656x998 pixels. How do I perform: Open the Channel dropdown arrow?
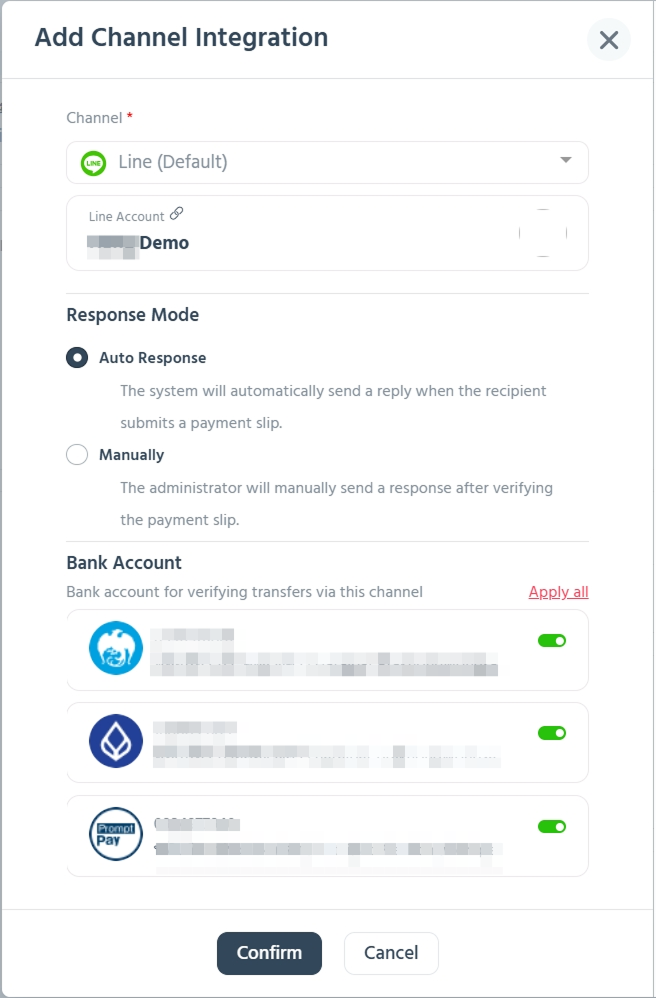(x=566, y=160)
